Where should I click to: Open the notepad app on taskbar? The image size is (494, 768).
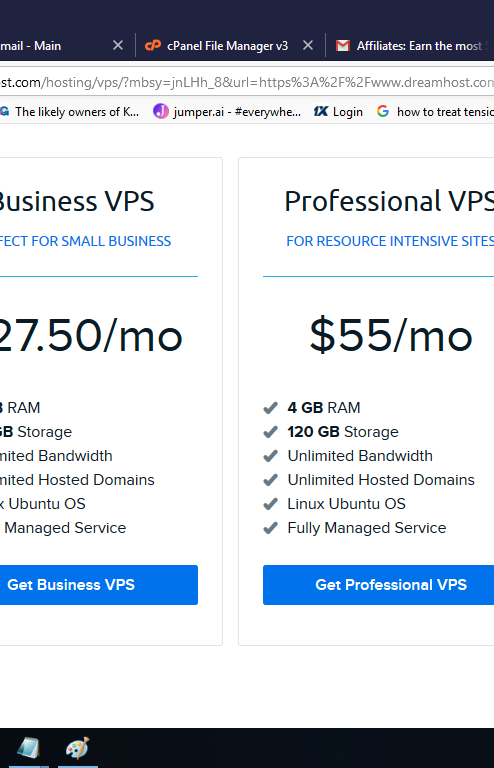pos(28,748)
